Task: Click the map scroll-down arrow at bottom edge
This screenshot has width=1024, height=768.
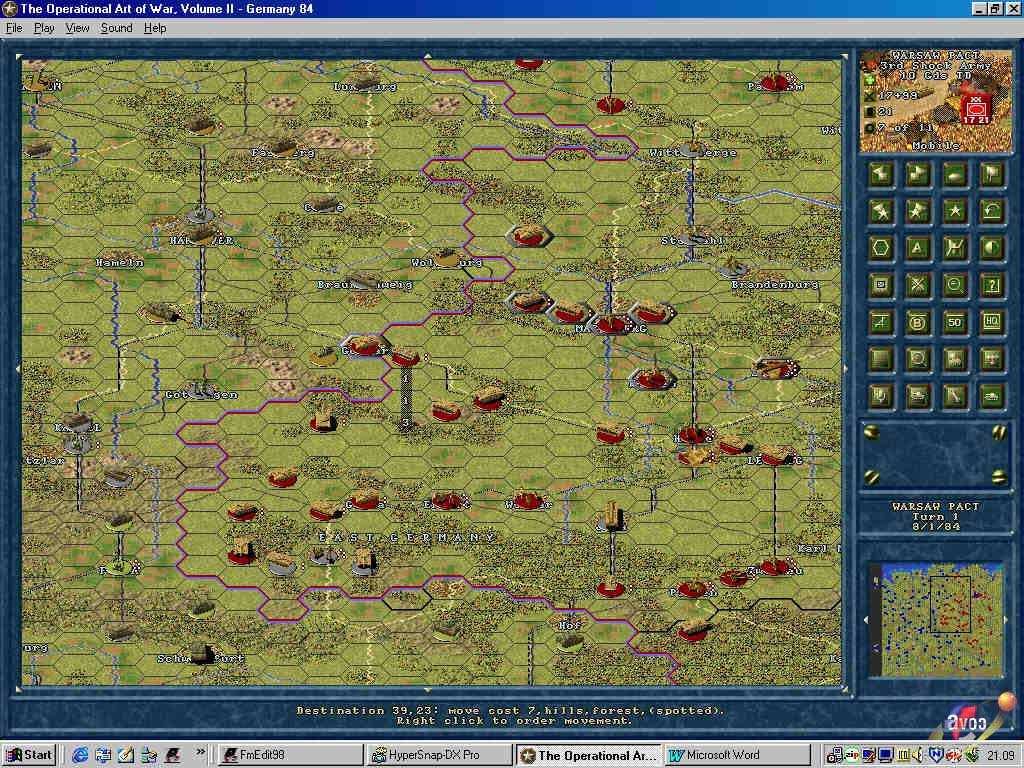Action: click(428, 690)
